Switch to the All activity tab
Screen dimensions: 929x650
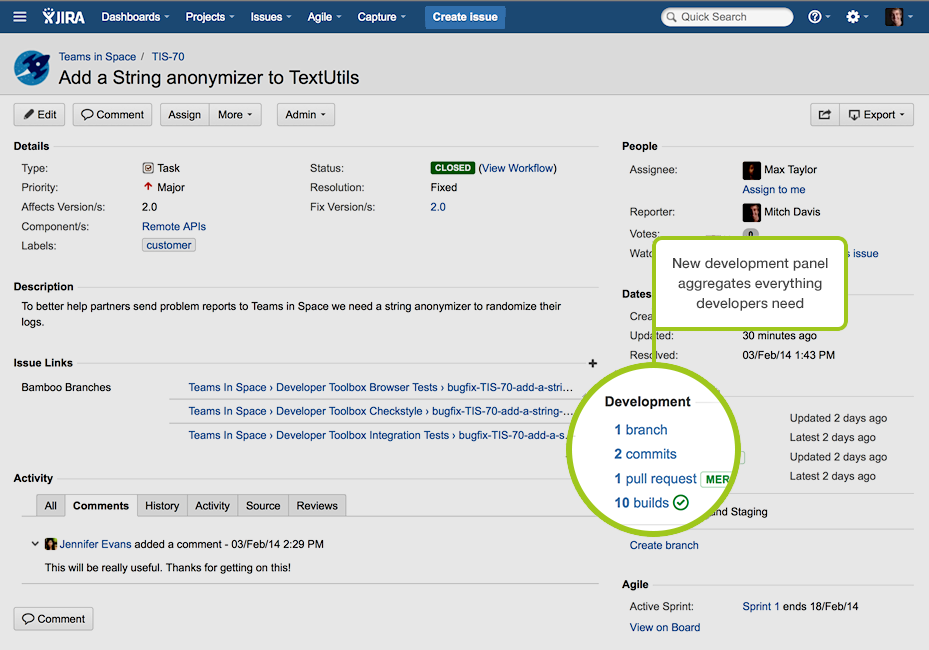(x=50, y=505)
